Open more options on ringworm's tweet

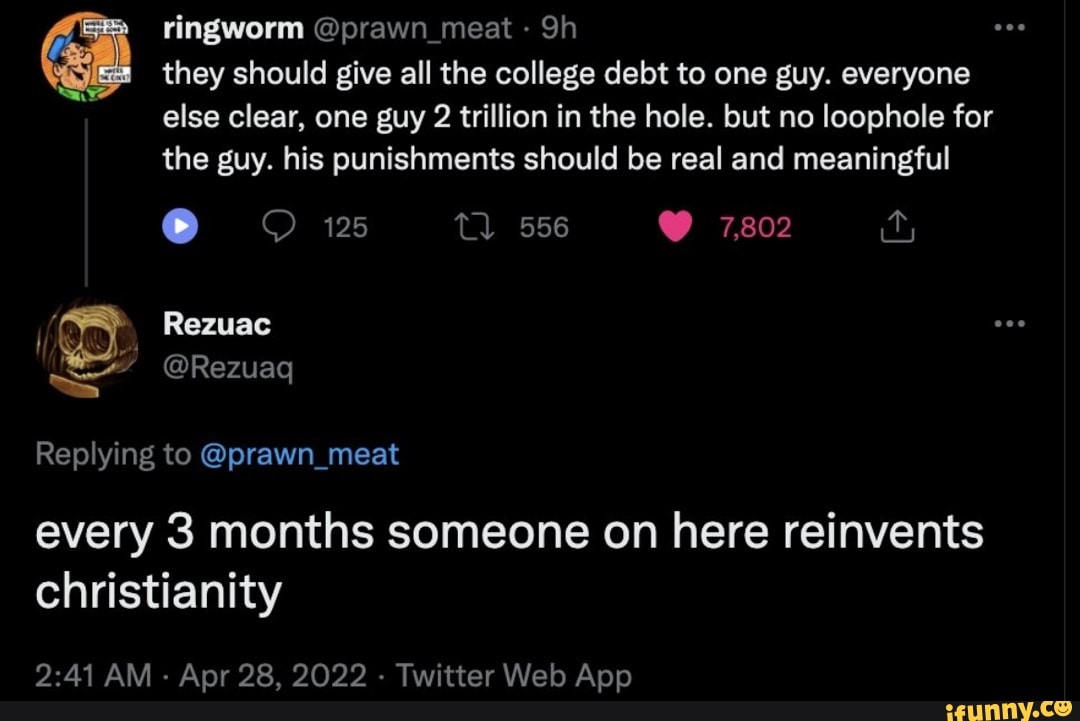1010,27
